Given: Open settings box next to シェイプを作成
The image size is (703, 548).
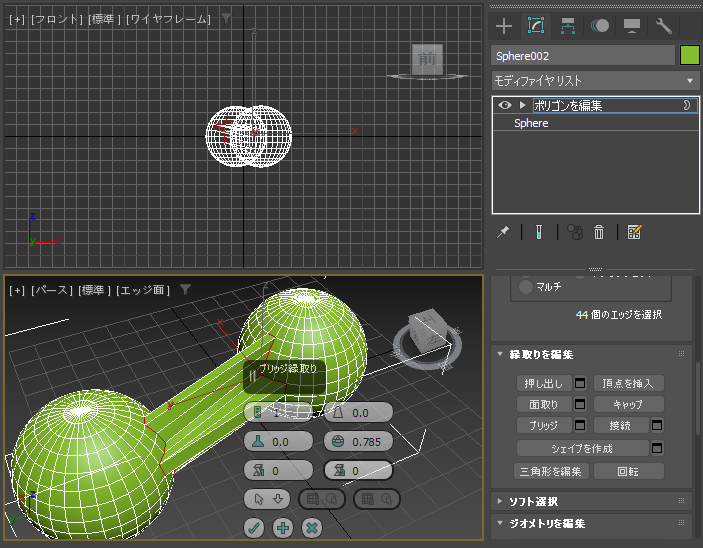Looking at the screenshot, I should 657,448.
